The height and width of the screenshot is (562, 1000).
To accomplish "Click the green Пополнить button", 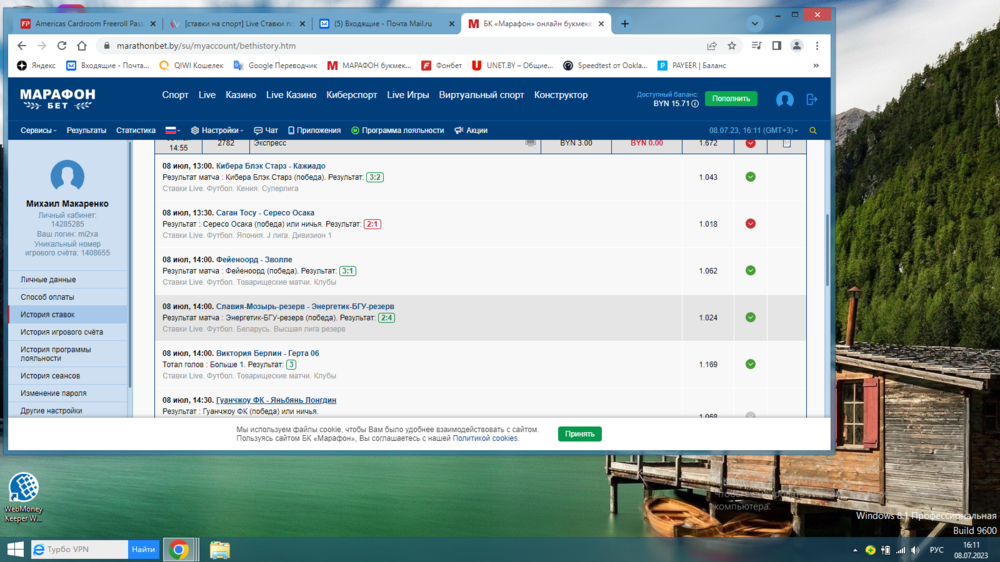I will click(730, 99).
